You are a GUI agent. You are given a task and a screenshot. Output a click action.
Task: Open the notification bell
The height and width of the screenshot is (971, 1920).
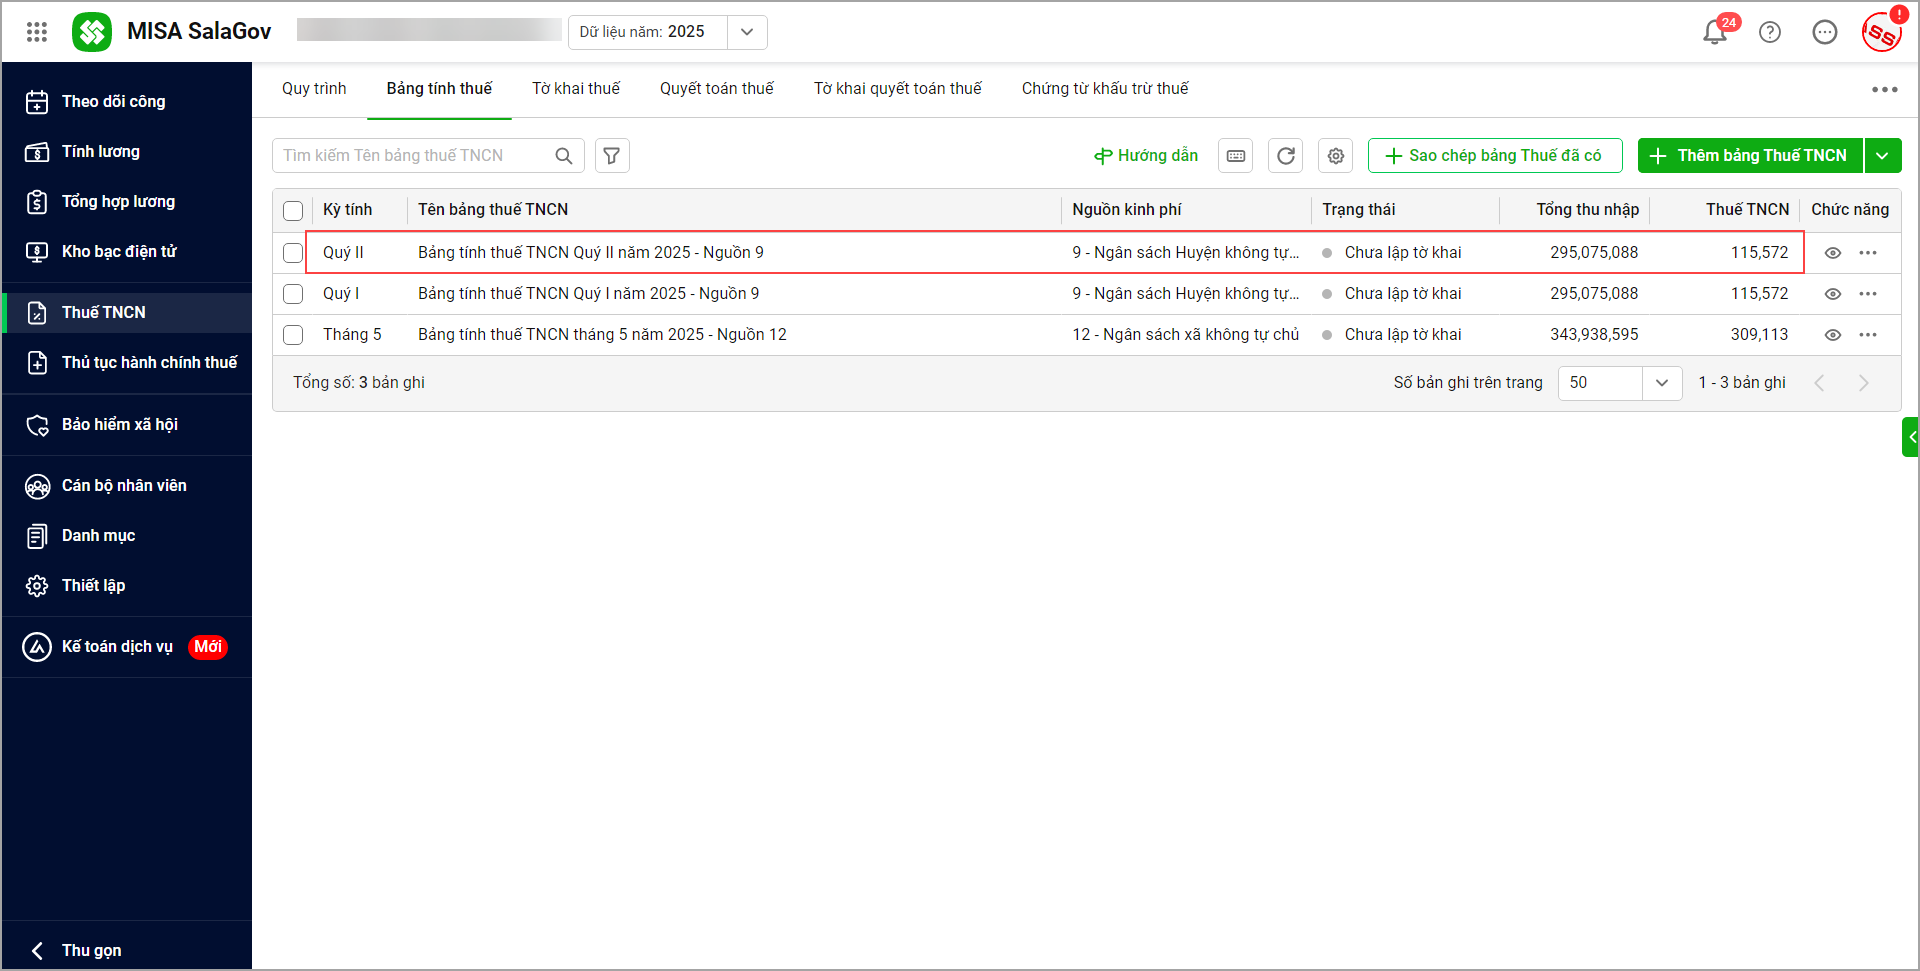[x=1714, y=33]
